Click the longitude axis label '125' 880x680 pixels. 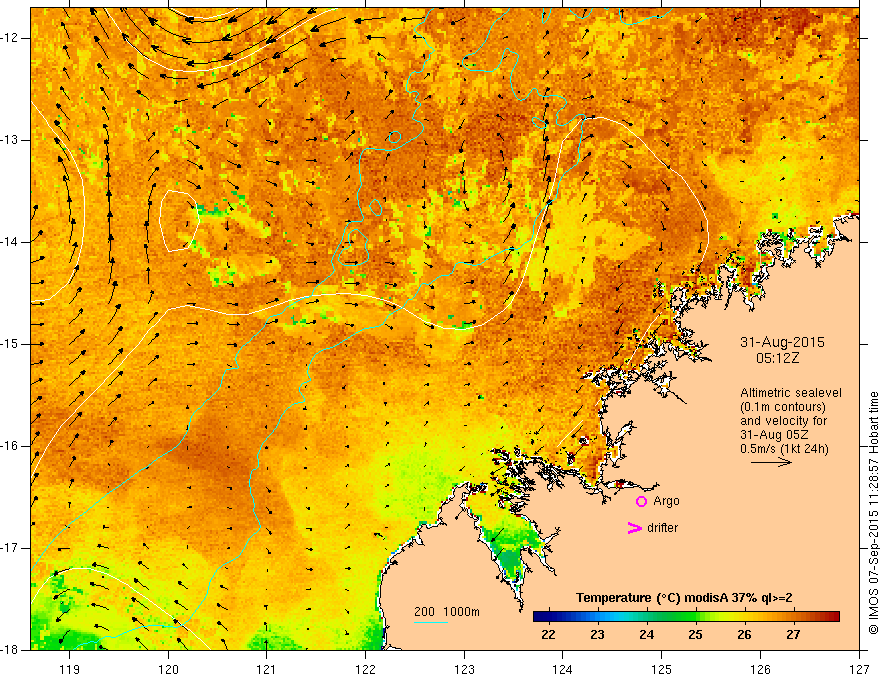click(662, 669)
